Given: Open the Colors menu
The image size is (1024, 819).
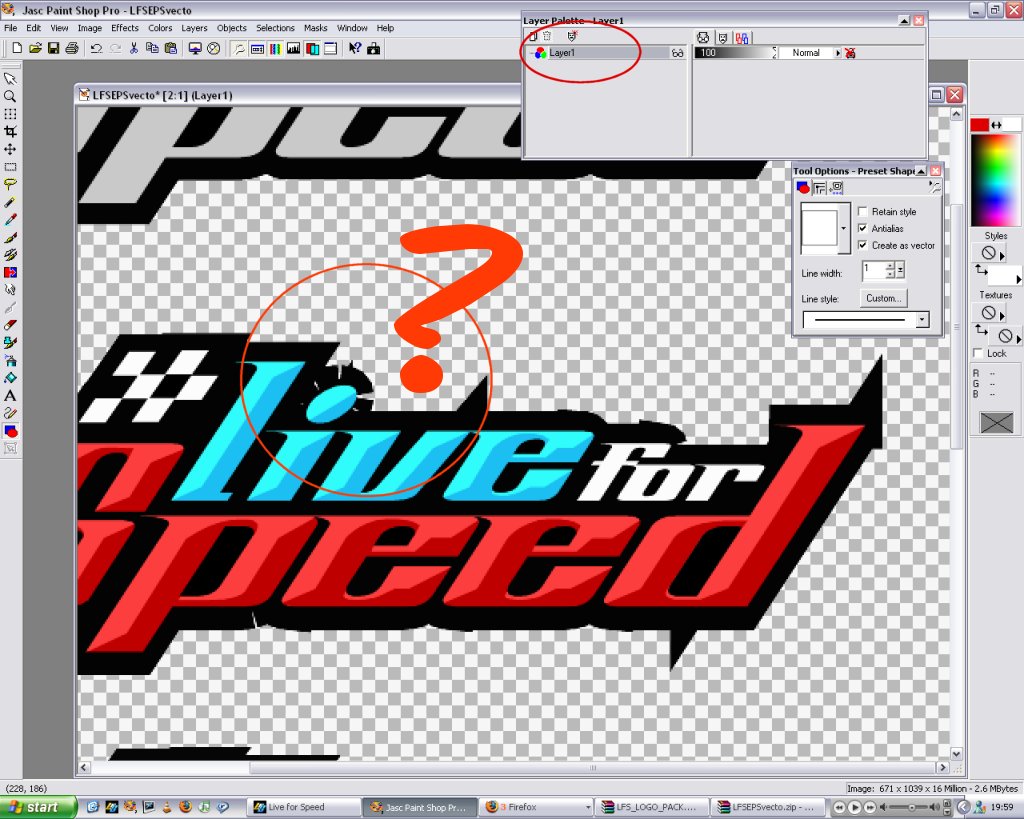Looking at the screenshot, I should [160, 28].
